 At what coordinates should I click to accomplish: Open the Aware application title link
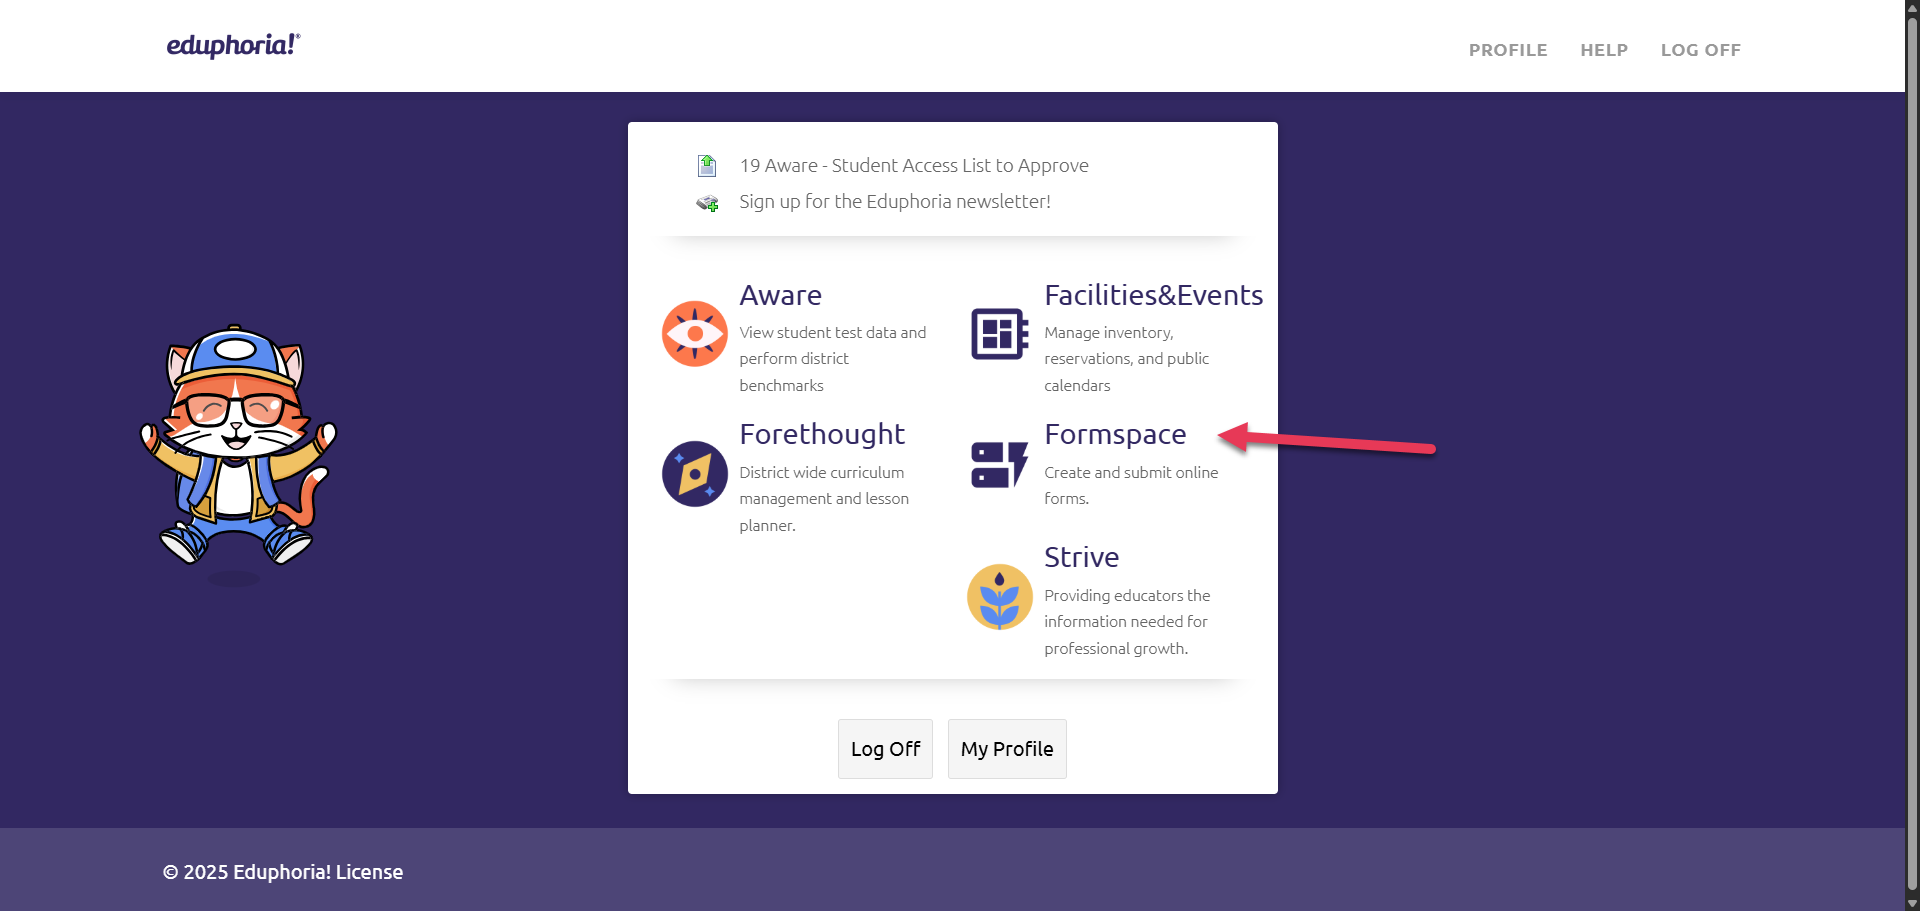coord(780,295)
